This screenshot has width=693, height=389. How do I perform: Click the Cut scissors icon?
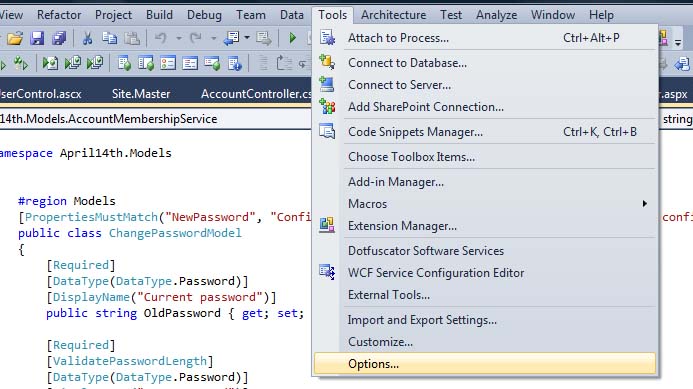[88, 38]
